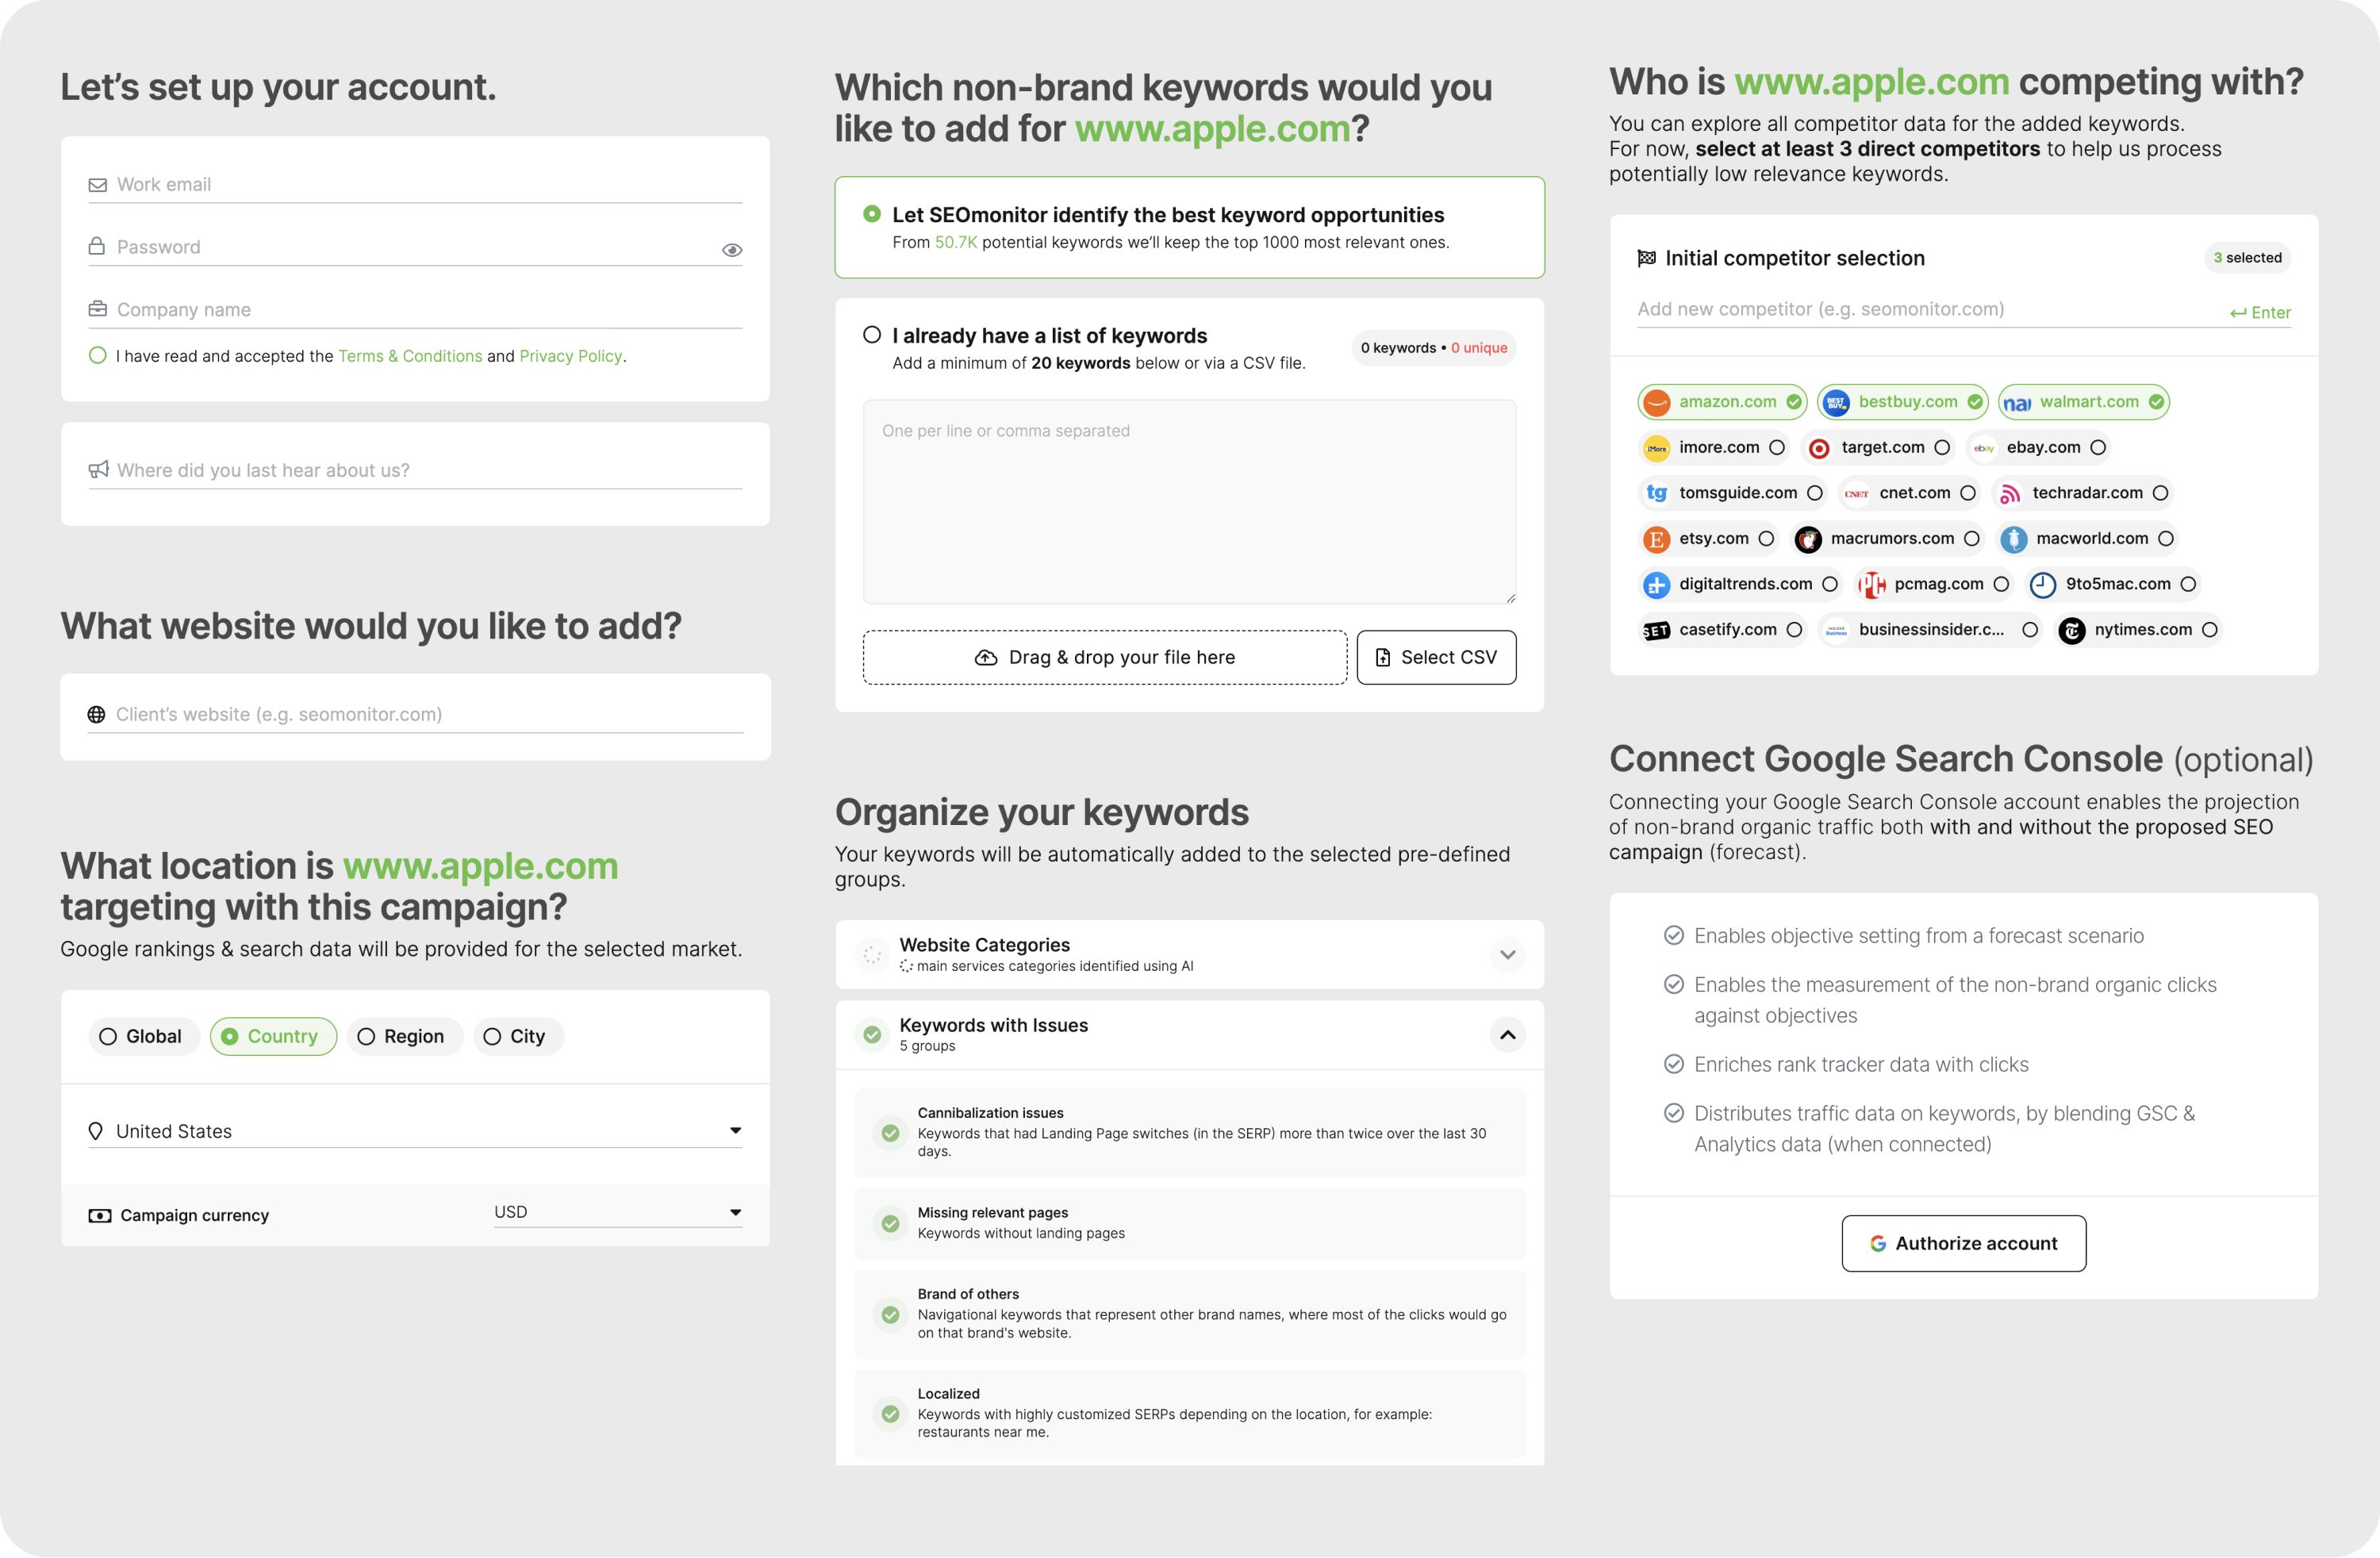
Task: Toggle Brand of others group checkmark
Action: pyautogui.click(x=890, y=1314)
